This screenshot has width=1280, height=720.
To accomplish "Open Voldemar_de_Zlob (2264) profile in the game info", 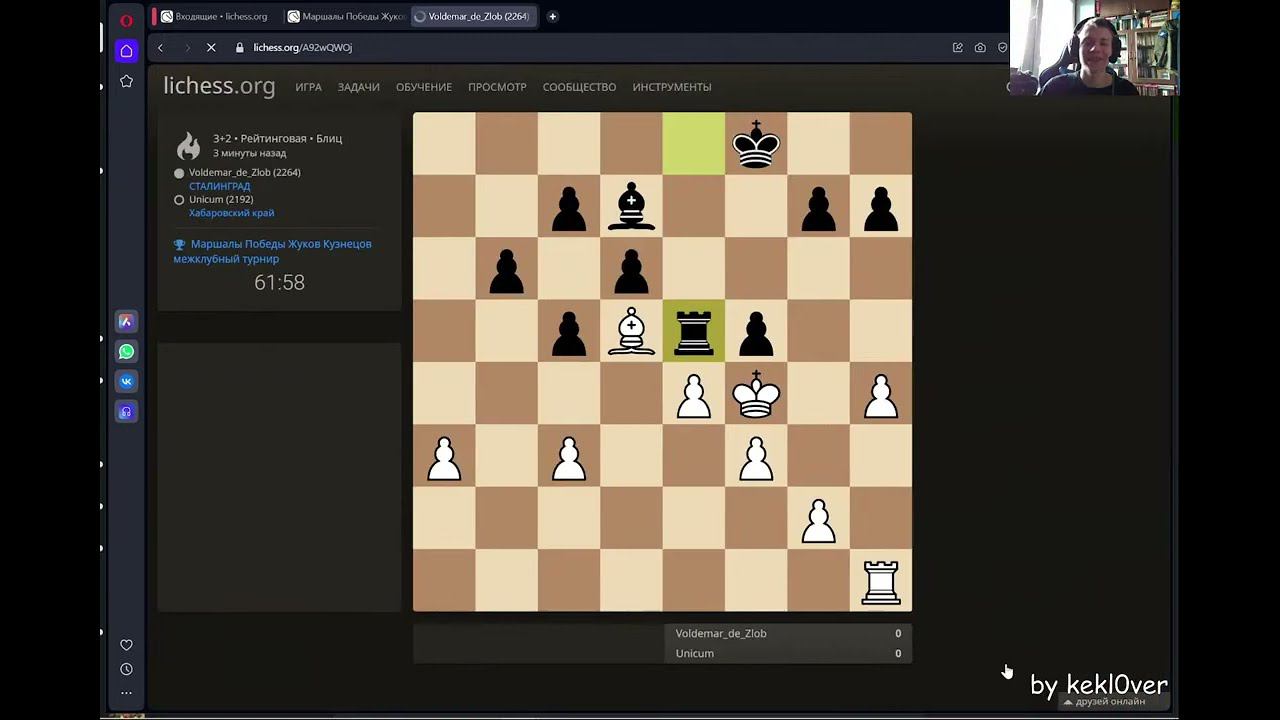I will point(245,172).
